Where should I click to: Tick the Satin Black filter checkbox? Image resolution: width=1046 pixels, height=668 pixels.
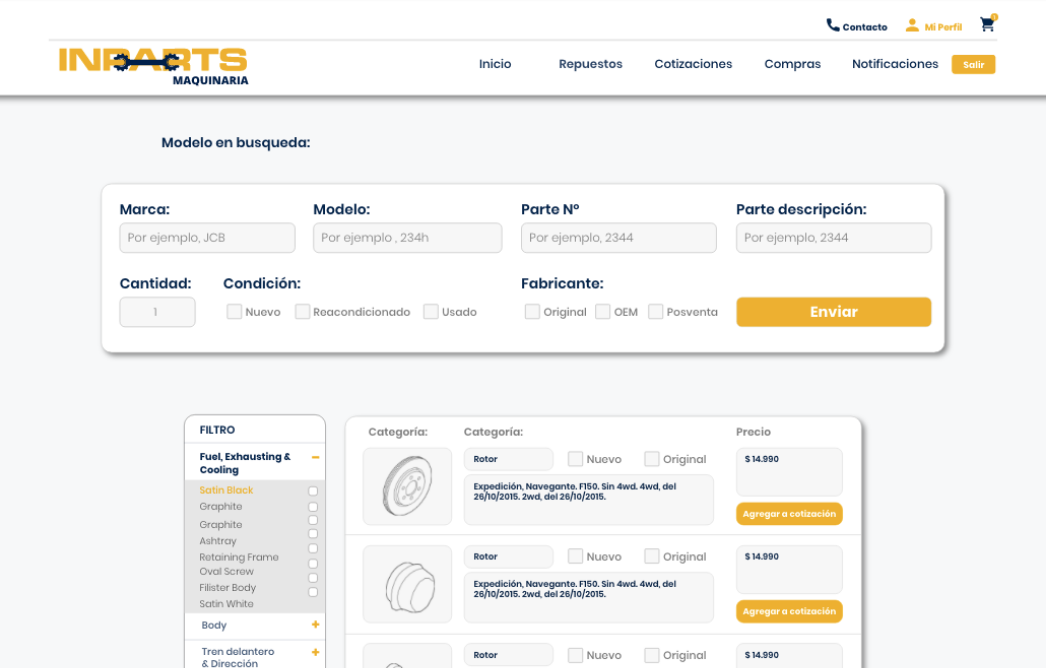pyautogui.click(x=313, y=491)
